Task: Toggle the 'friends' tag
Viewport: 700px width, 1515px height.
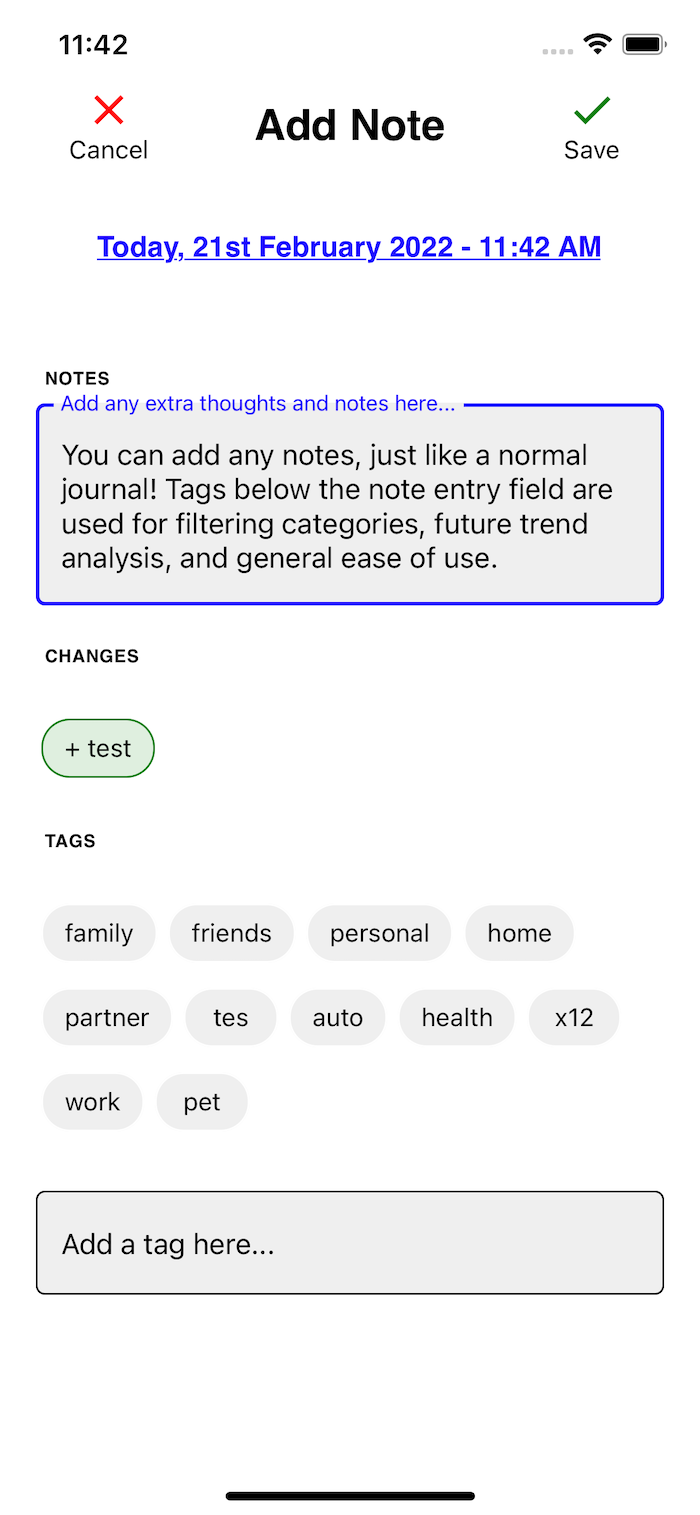Action: click(x=232, y=933)
